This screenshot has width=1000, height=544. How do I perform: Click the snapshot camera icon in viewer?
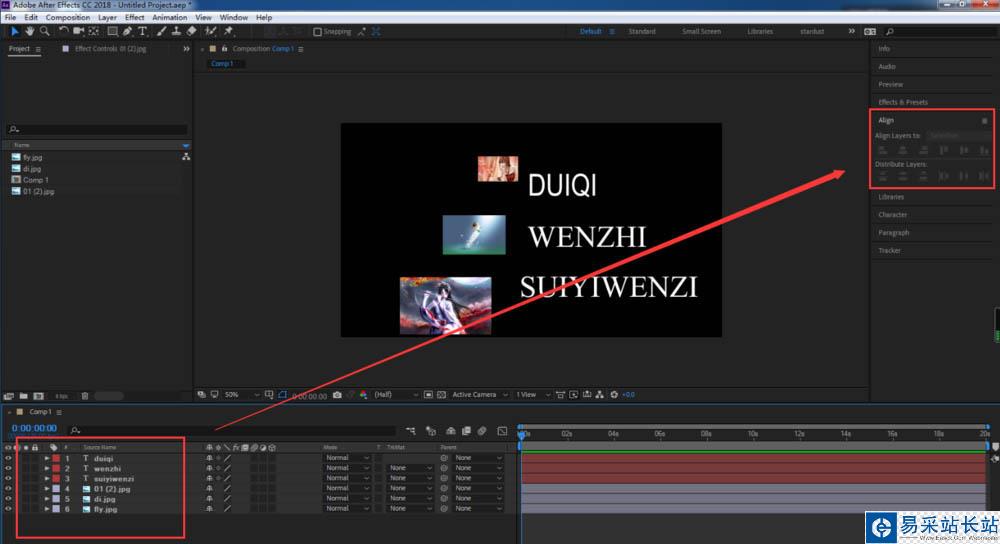[x=337, y=395]
